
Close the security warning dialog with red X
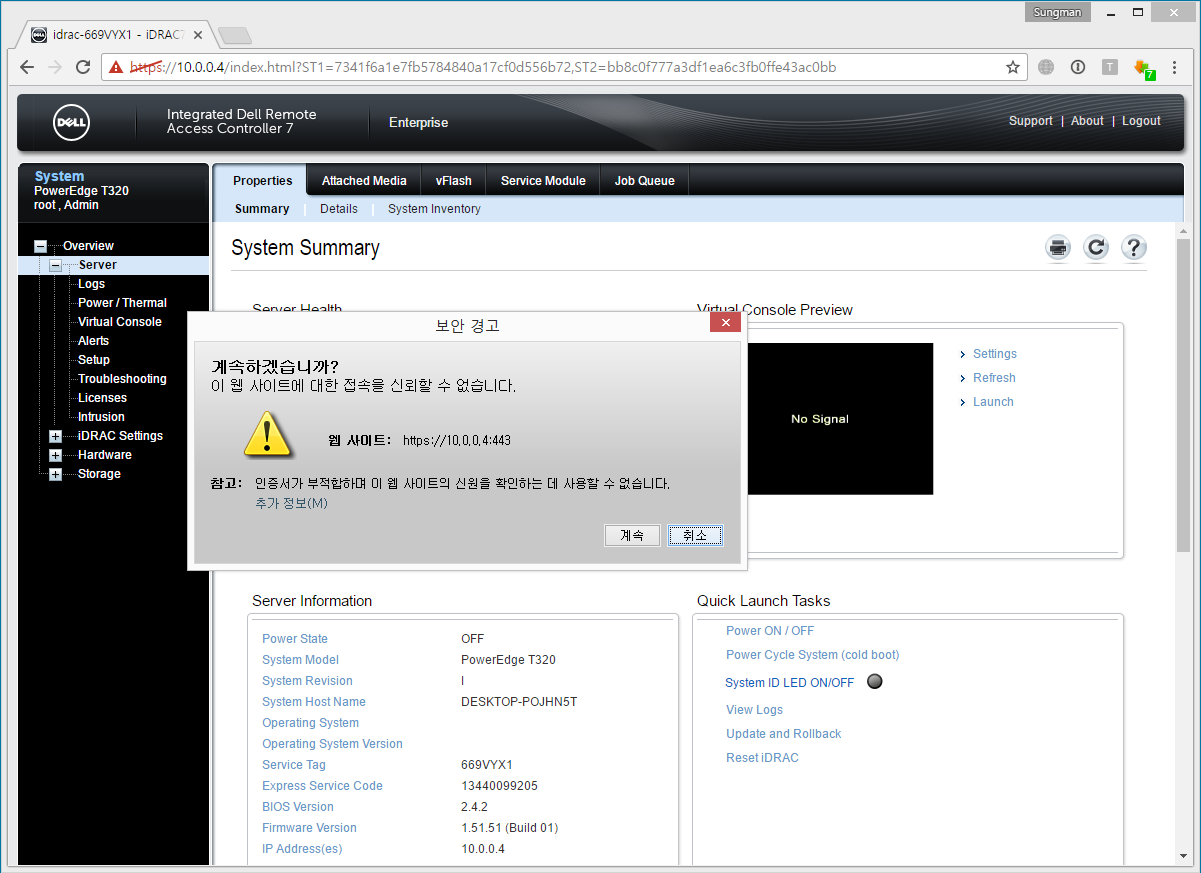(x=725, y=322)
